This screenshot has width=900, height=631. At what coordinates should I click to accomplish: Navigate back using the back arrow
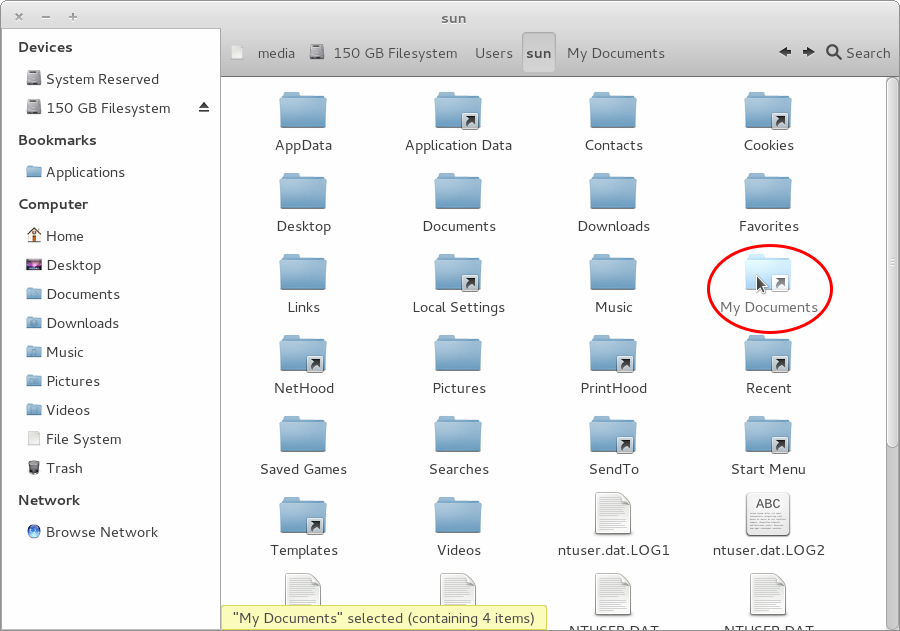[x=784, y=53]
